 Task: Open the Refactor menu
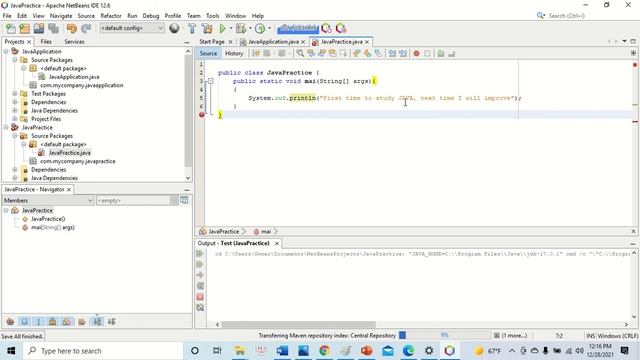point(111,16)
